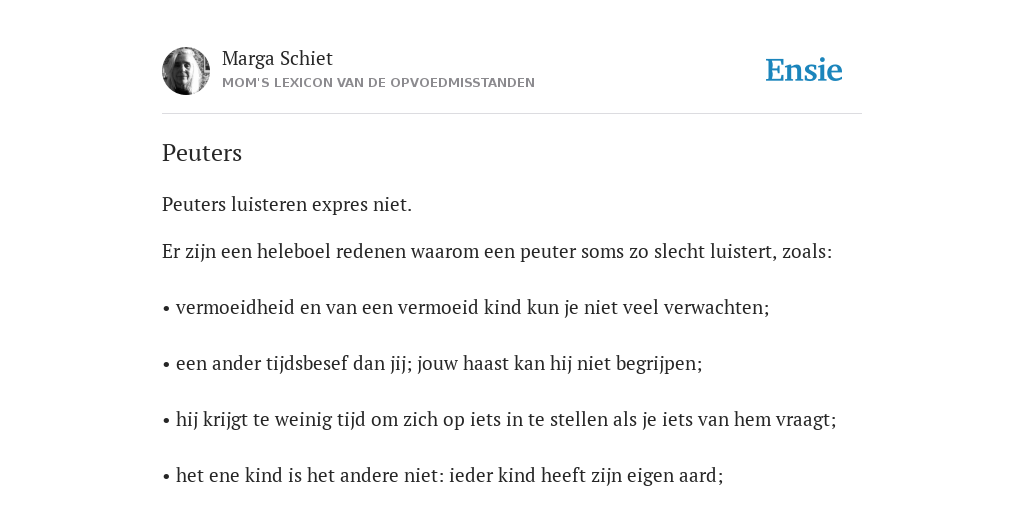1024x512 pixels.
Task: Click the bullet about vermoeidheid
Action: click(466, 307)
